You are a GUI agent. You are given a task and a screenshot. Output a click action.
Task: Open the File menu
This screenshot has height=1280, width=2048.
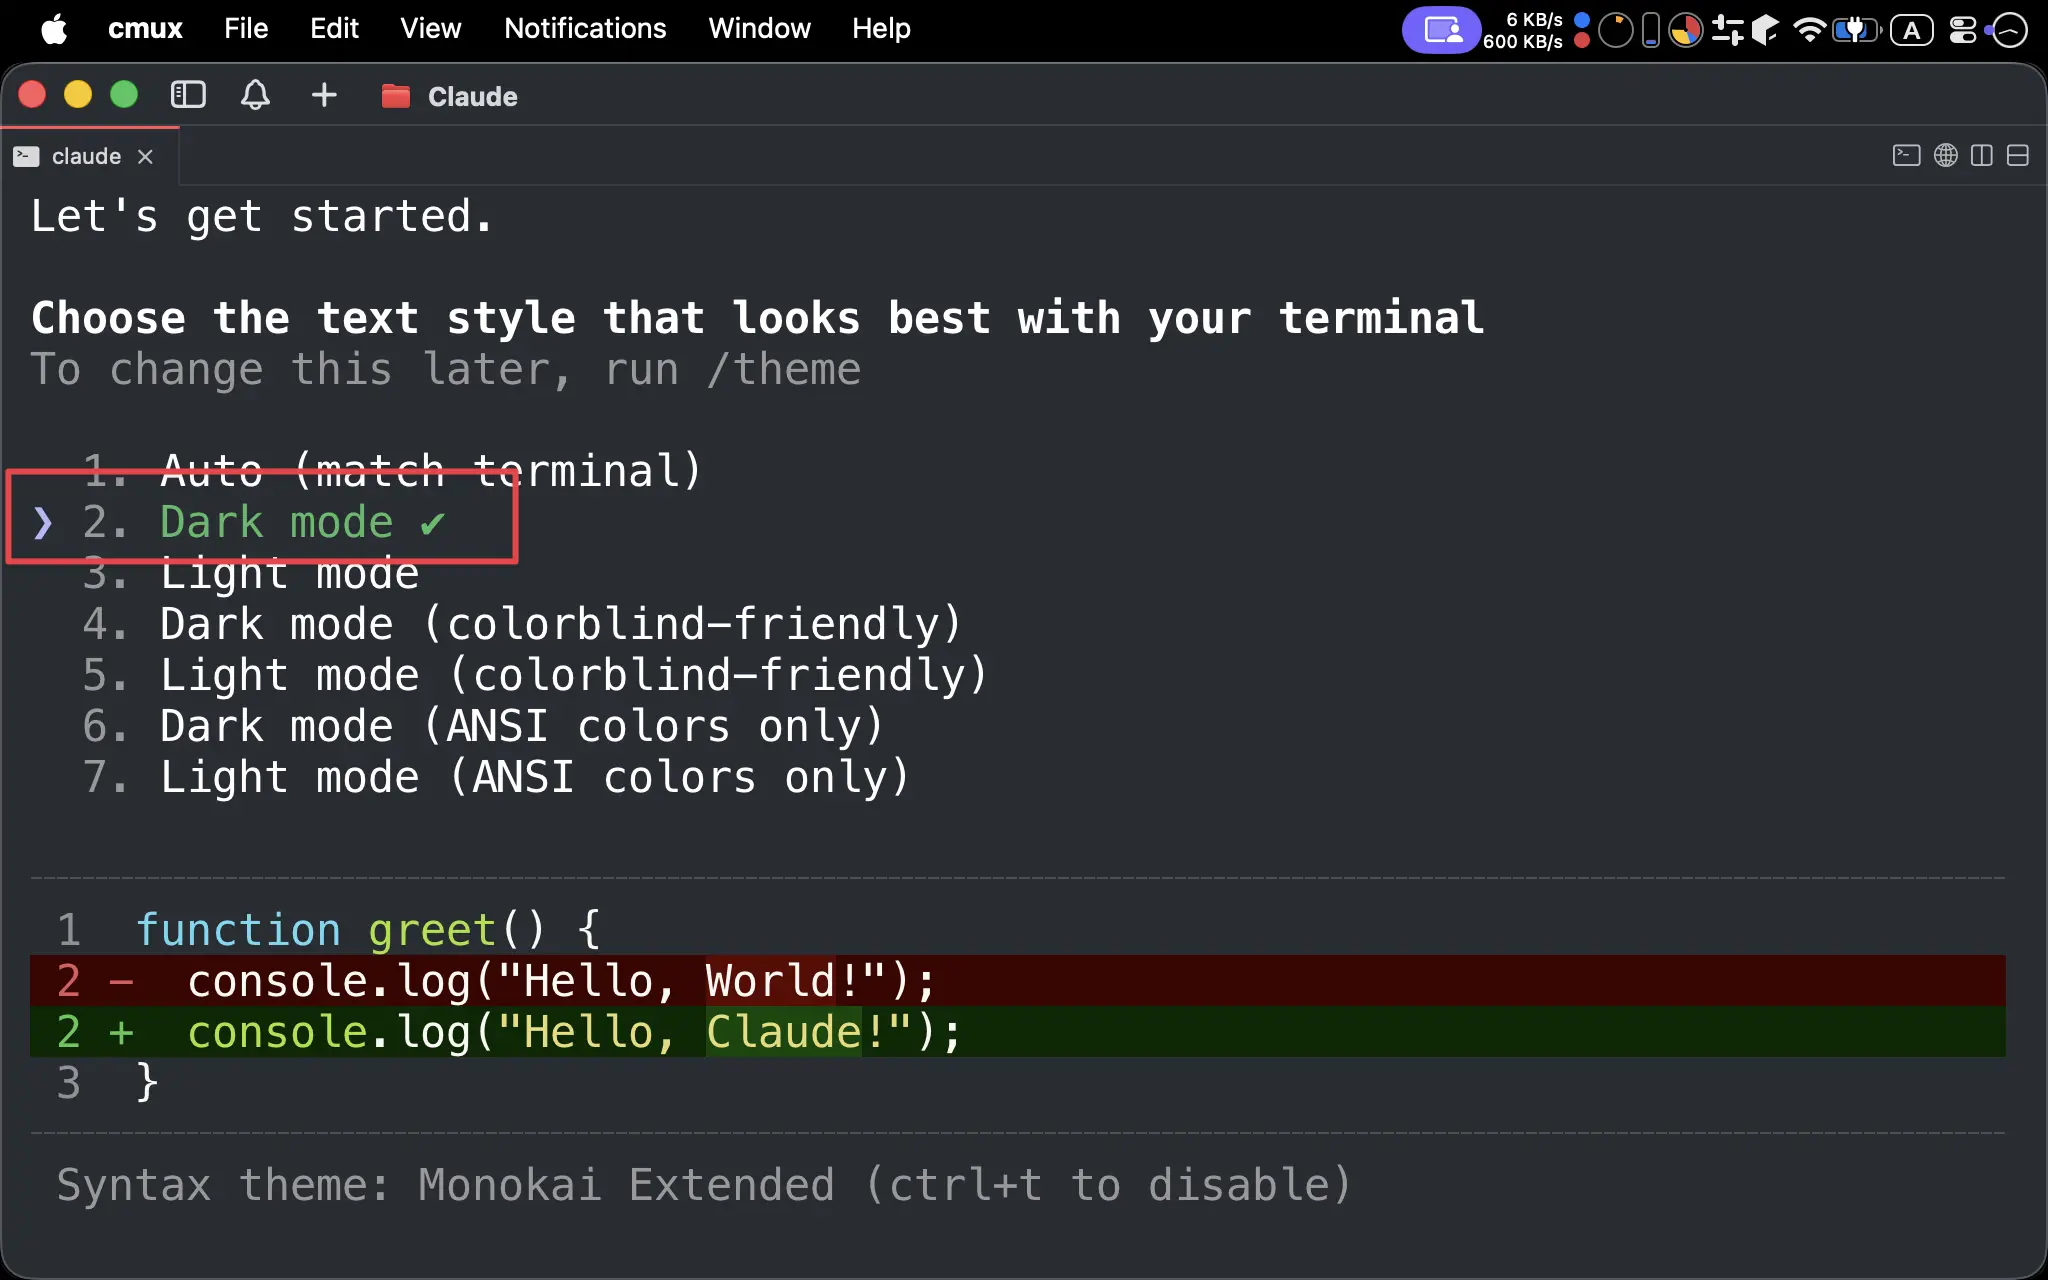pos(246,29)
